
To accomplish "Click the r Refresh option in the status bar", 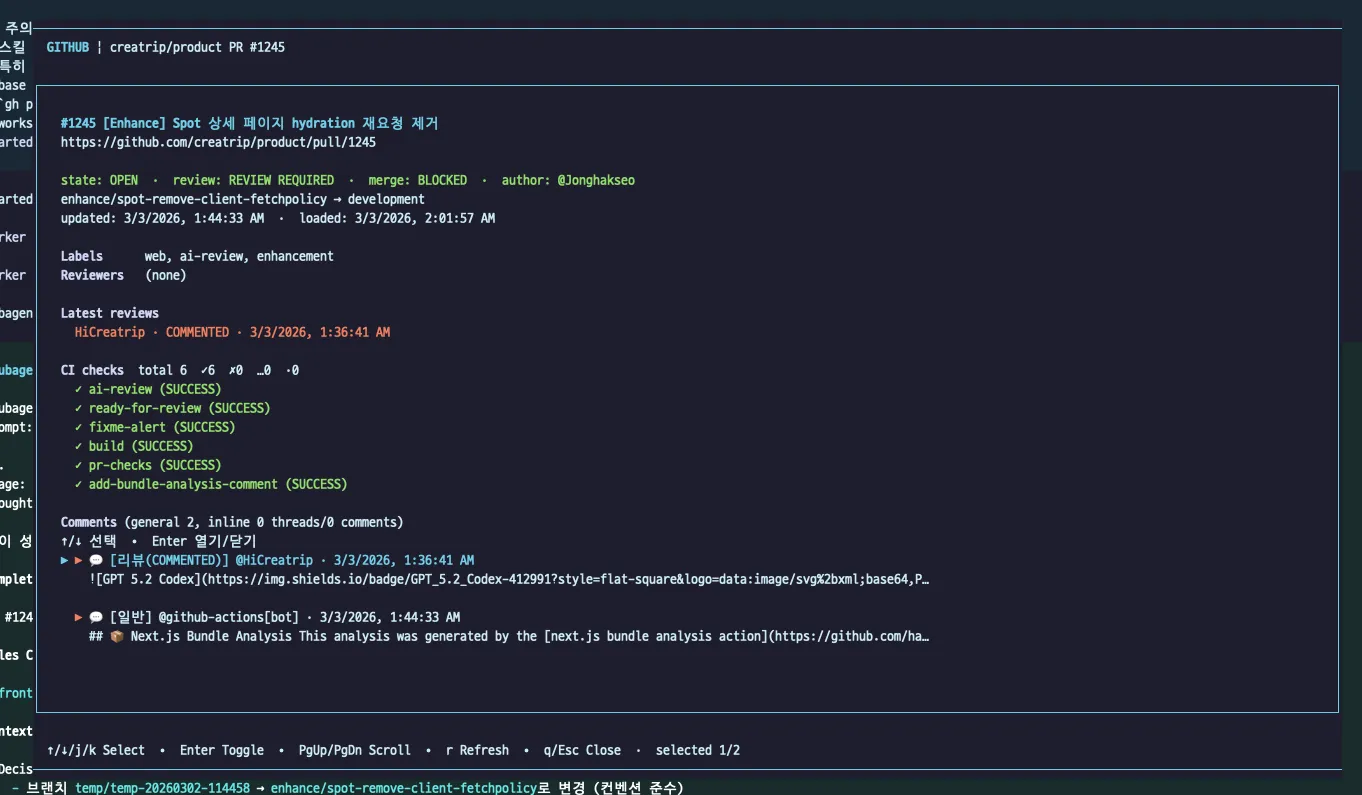I will point(476,750).
